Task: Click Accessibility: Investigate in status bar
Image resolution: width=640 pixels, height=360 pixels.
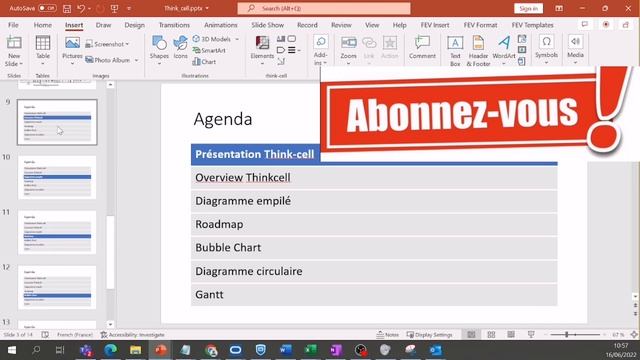Action: [133, 335]
